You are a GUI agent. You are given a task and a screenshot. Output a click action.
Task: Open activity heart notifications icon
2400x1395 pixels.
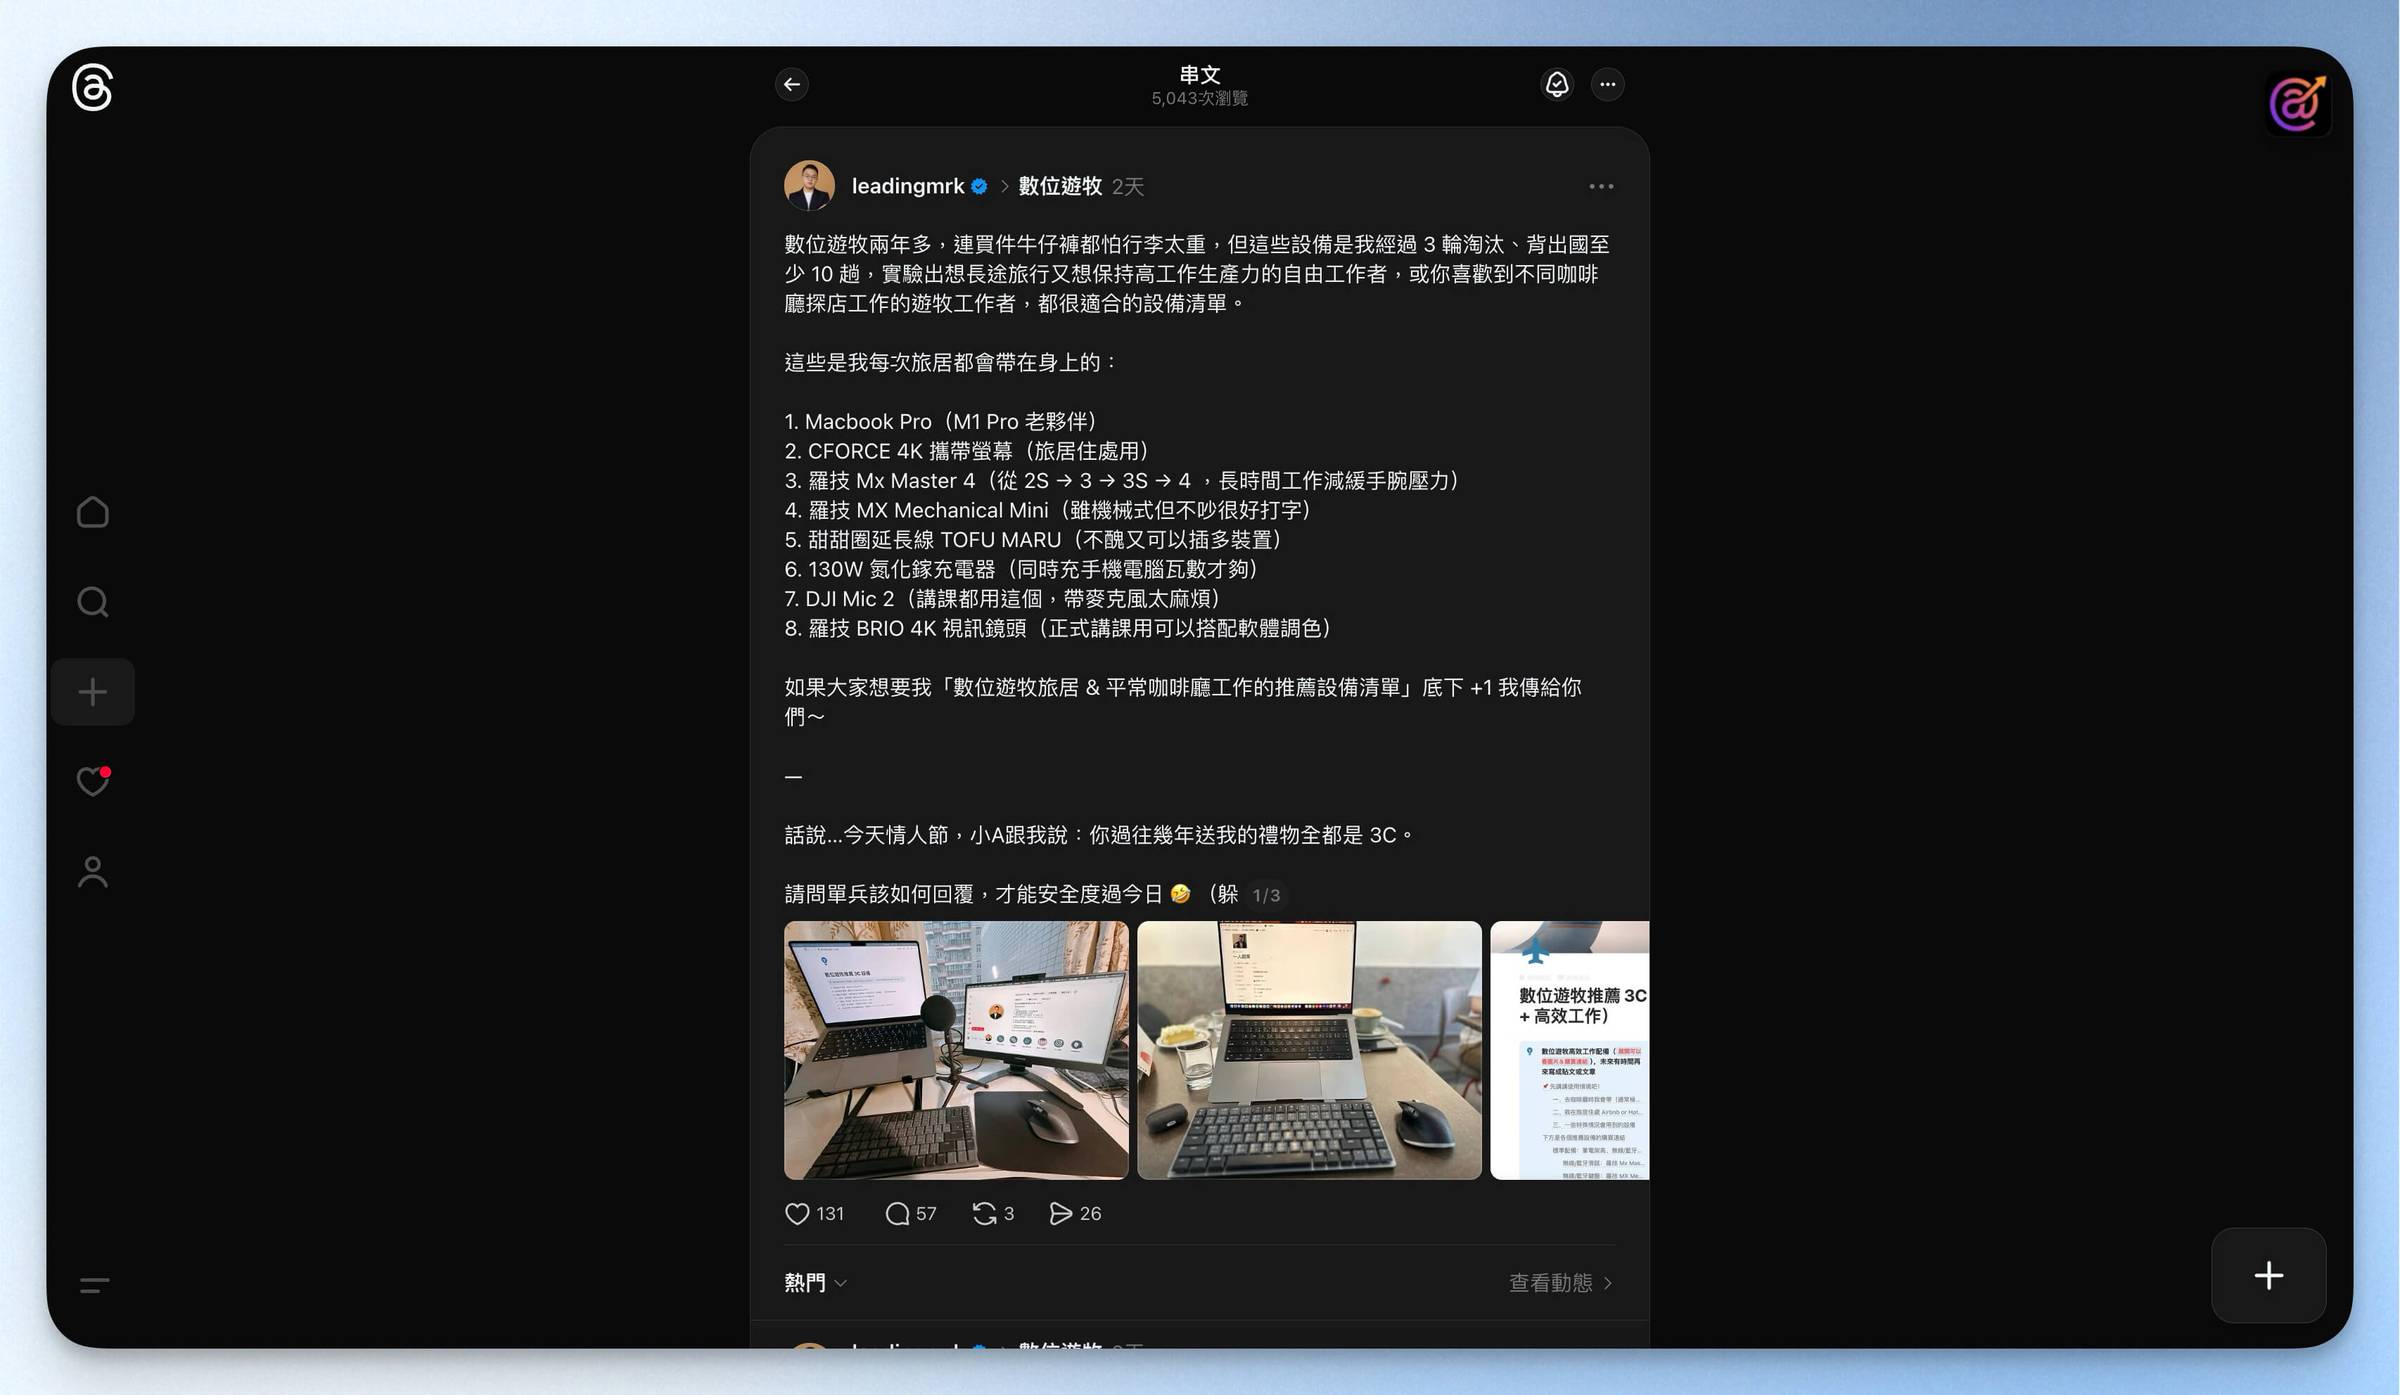pos(93,781)
